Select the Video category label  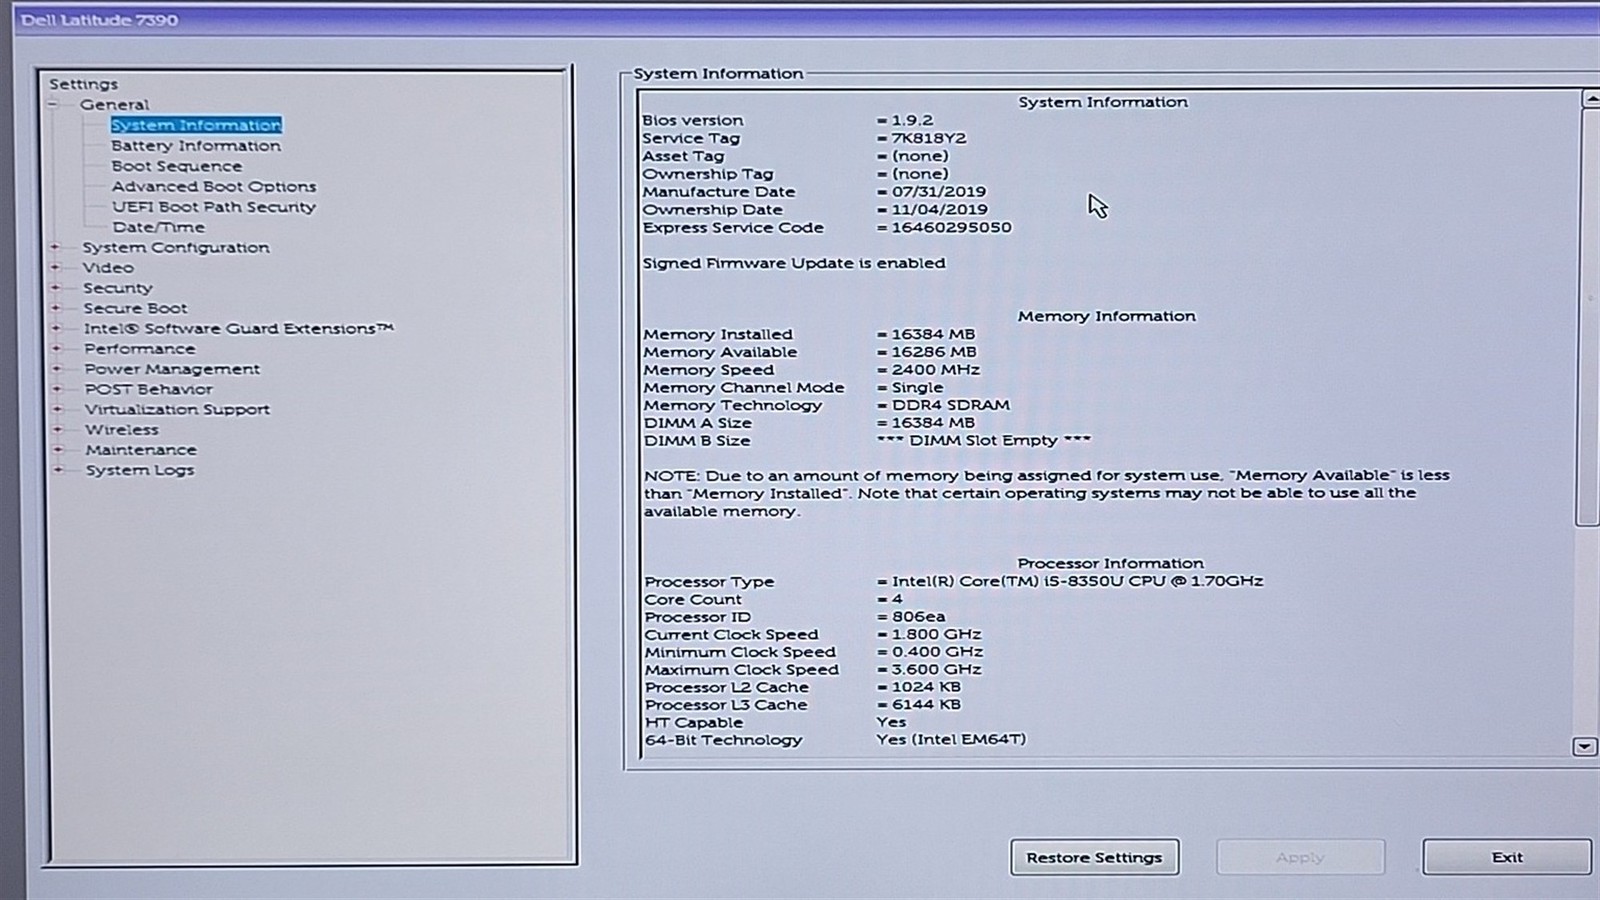(108, 267)
